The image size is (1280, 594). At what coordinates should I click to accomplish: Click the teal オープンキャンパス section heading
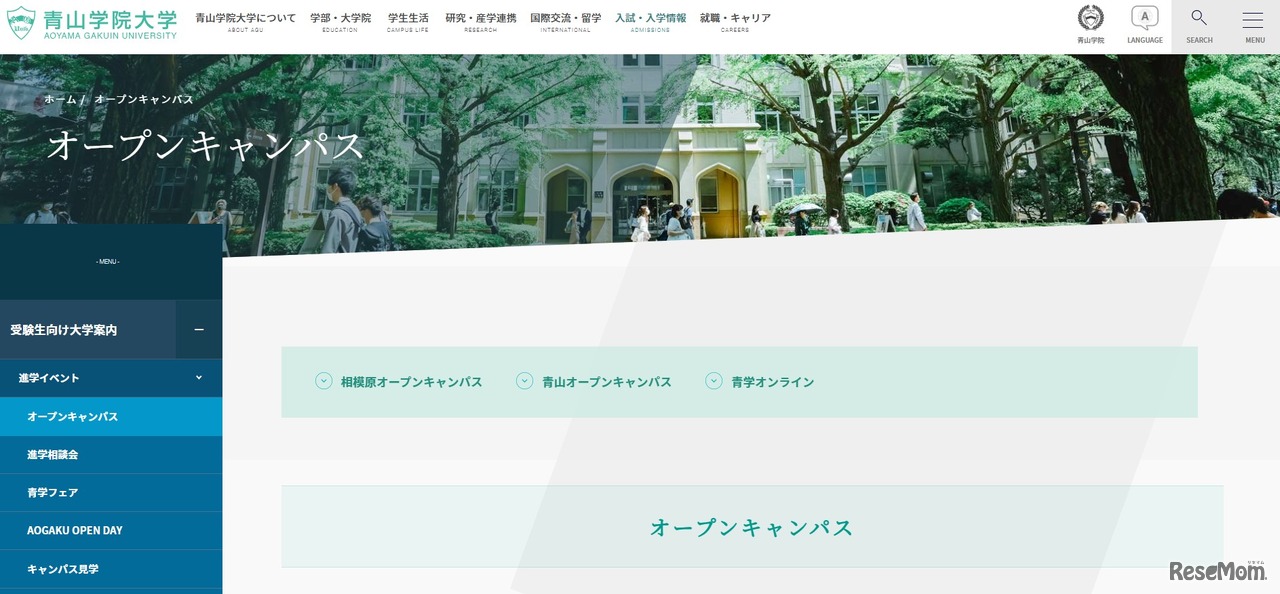pyautogui.click(x=752, y=528)
